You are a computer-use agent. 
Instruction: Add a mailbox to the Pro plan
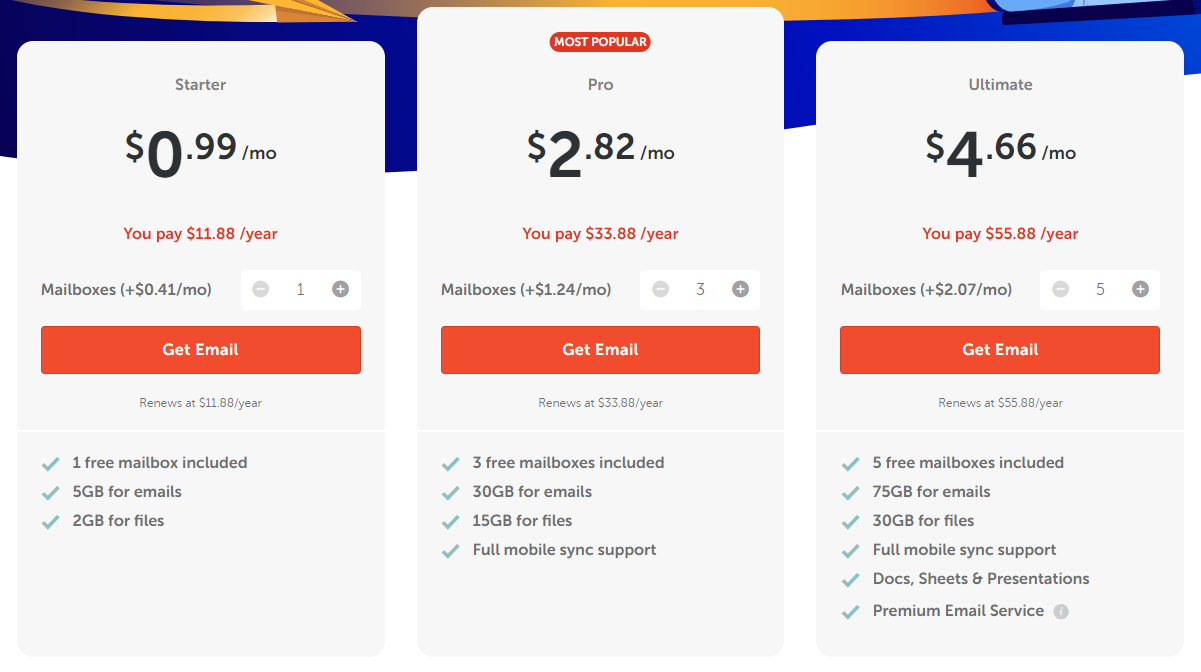740,289
